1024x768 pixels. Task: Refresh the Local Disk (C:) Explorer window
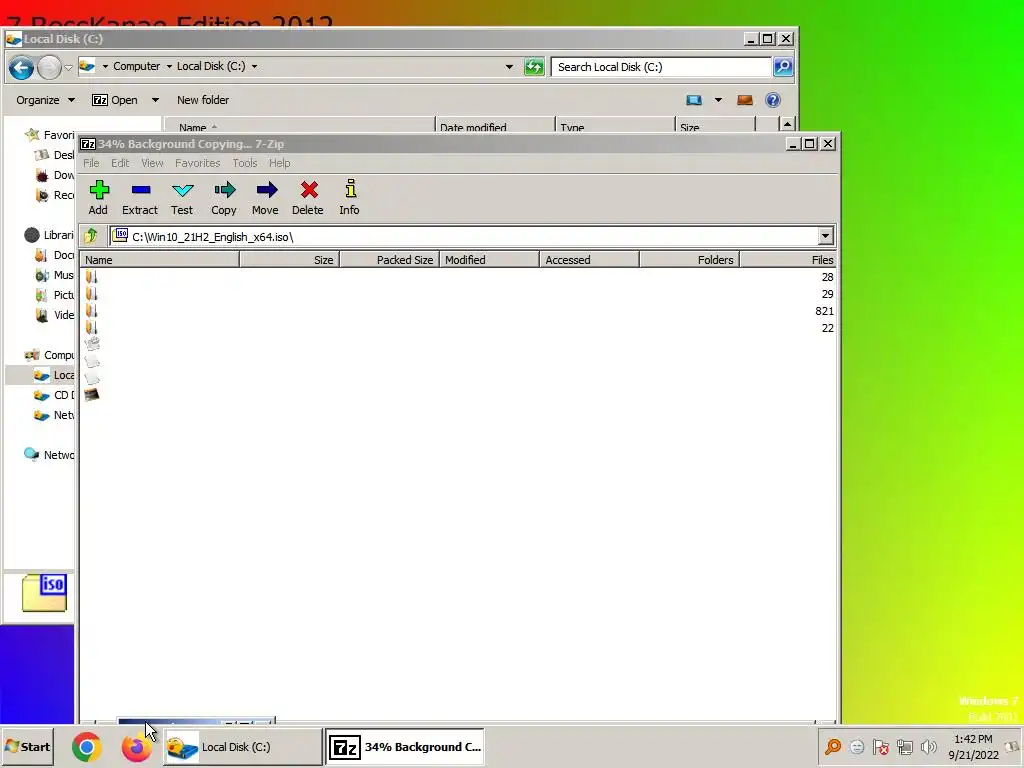[534, 67]
